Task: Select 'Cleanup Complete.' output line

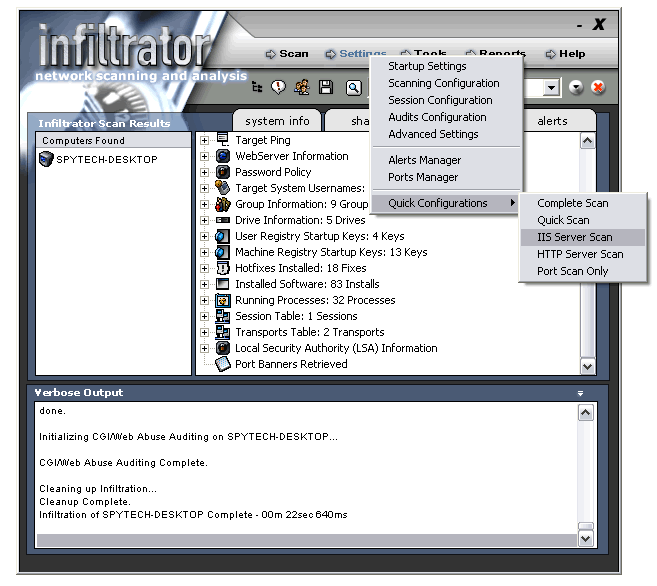Action: [x=85, y=502]
